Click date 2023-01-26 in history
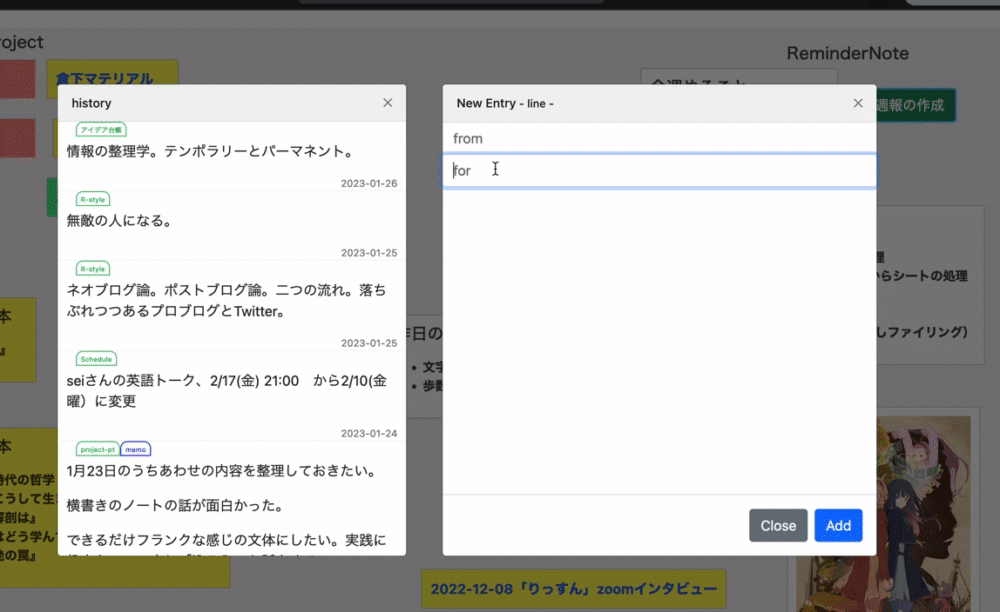 coord(369,183)
